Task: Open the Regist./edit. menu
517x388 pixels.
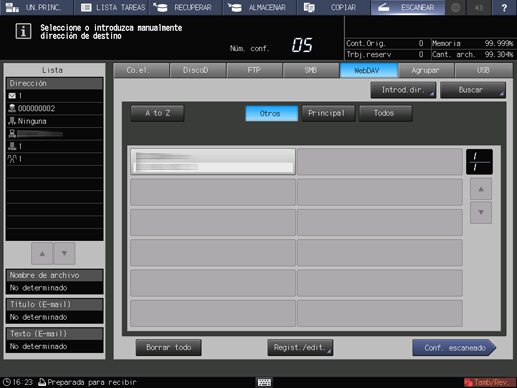Action: point(300,348)
